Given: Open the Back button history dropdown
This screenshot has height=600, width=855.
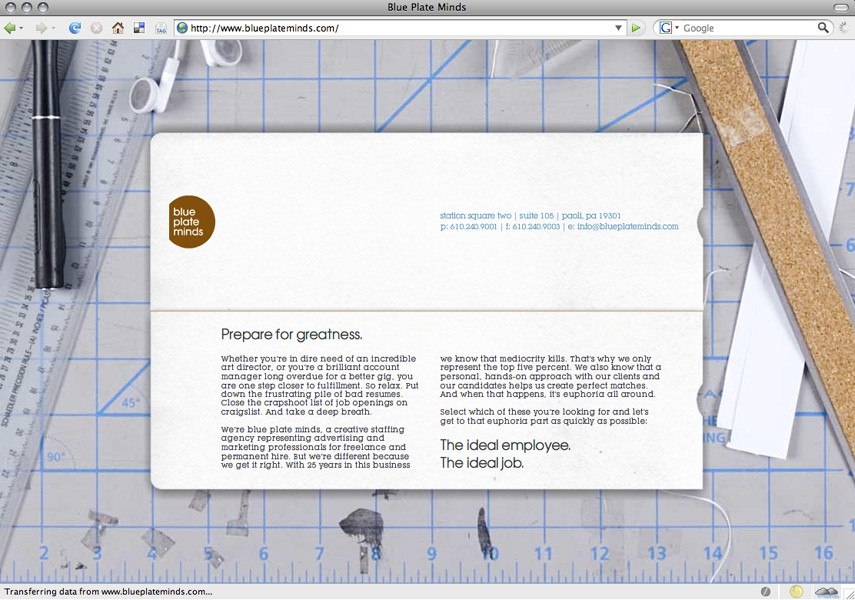Looking at the screenshot, I should click(21, 28).
